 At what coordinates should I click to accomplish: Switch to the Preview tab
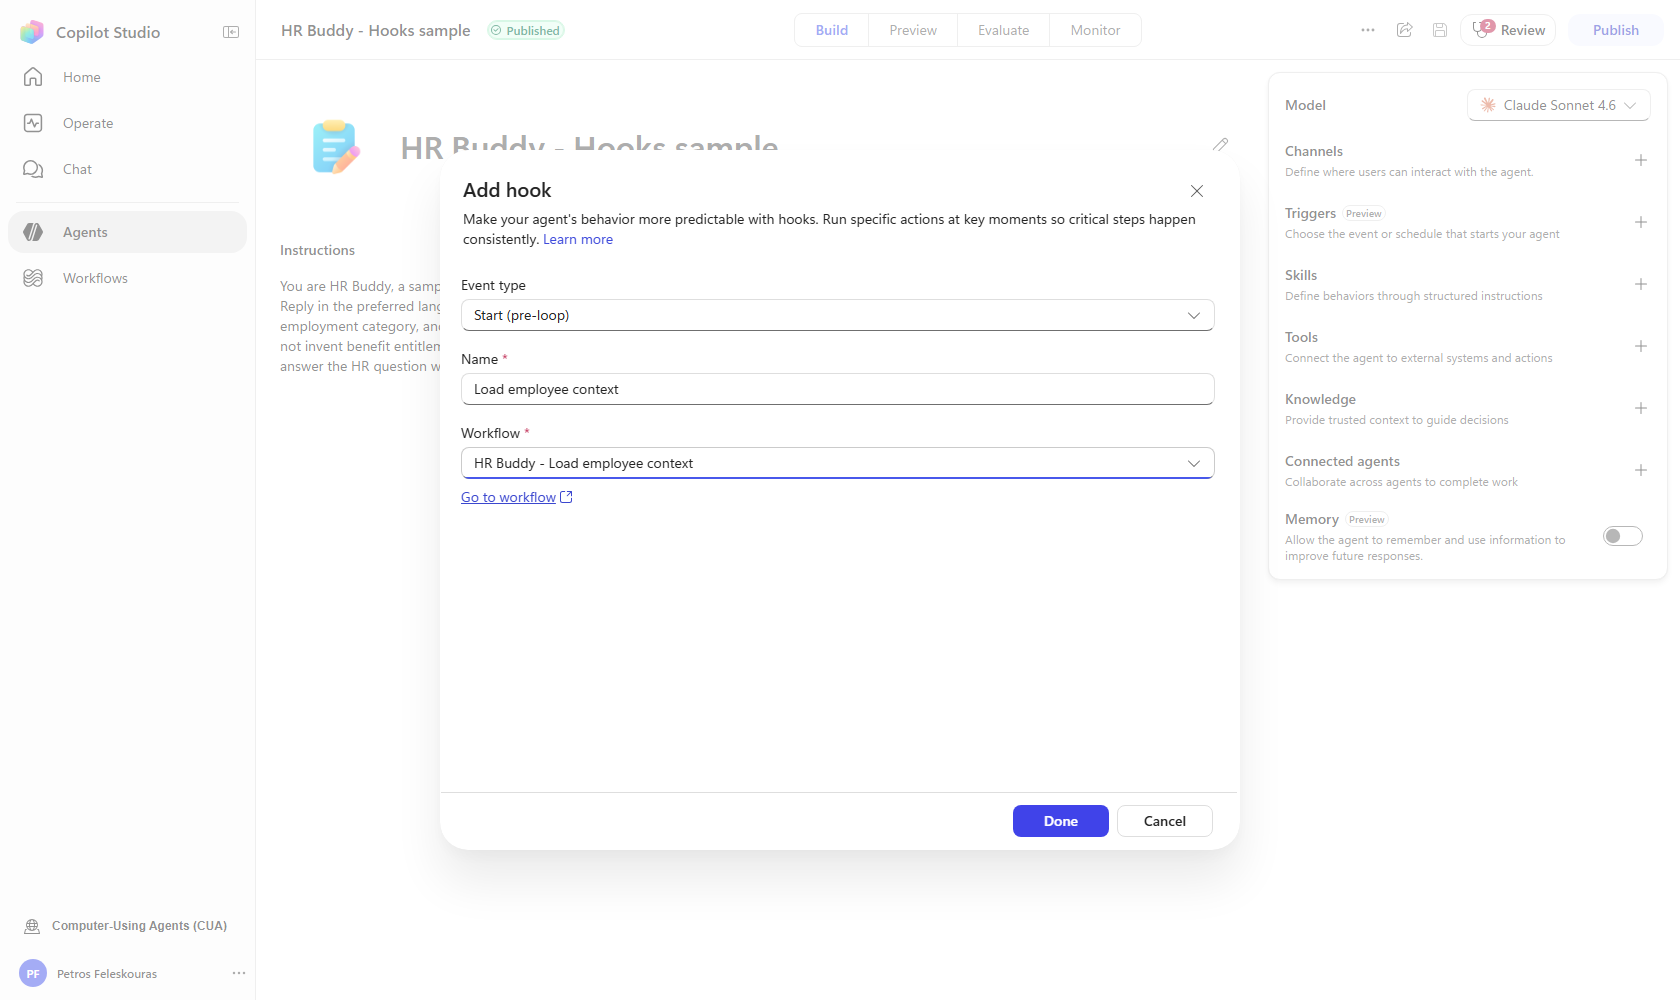[x=913, y=30]
